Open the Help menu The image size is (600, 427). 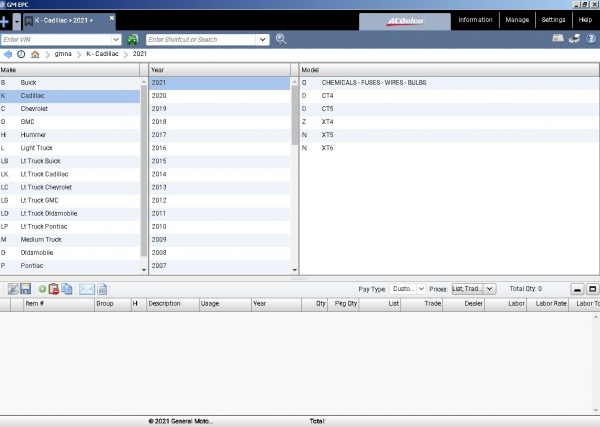tap(585, 20)
